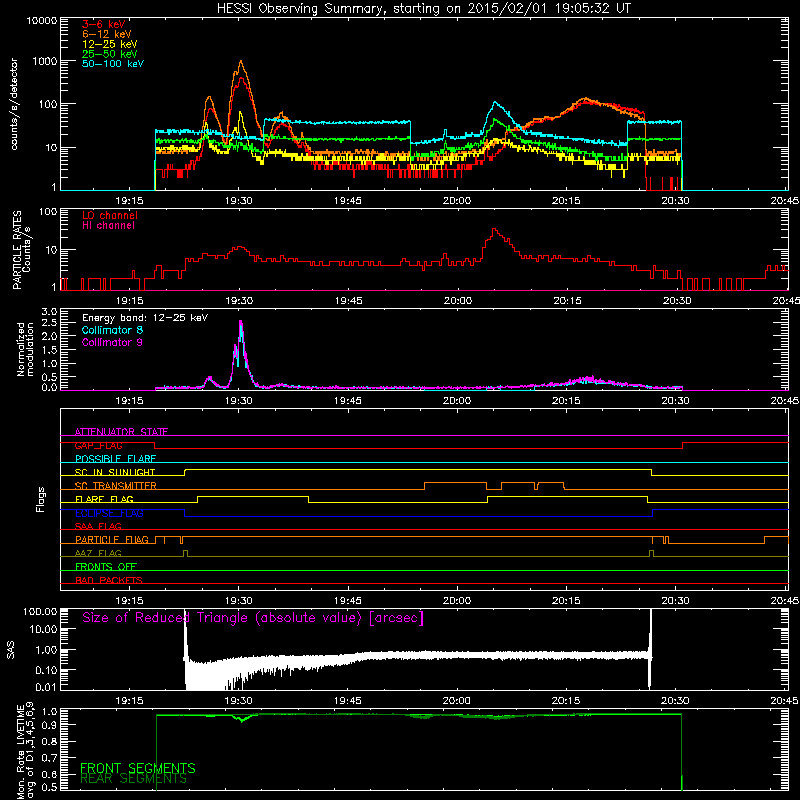Select the AAZ FLAG label
Image resolution: width=800 pixels, height=800 pixels.
coord(98,553)
